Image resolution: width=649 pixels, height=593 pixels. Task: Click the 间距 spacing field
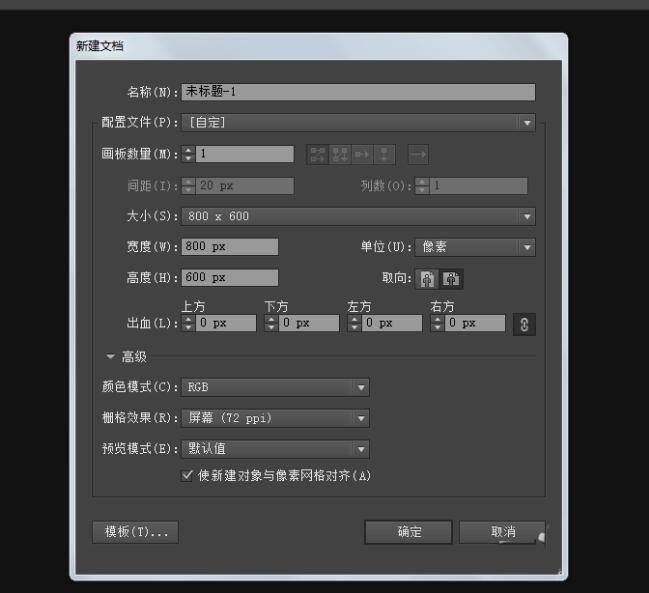pyautogui.click(x=244, y=186)
